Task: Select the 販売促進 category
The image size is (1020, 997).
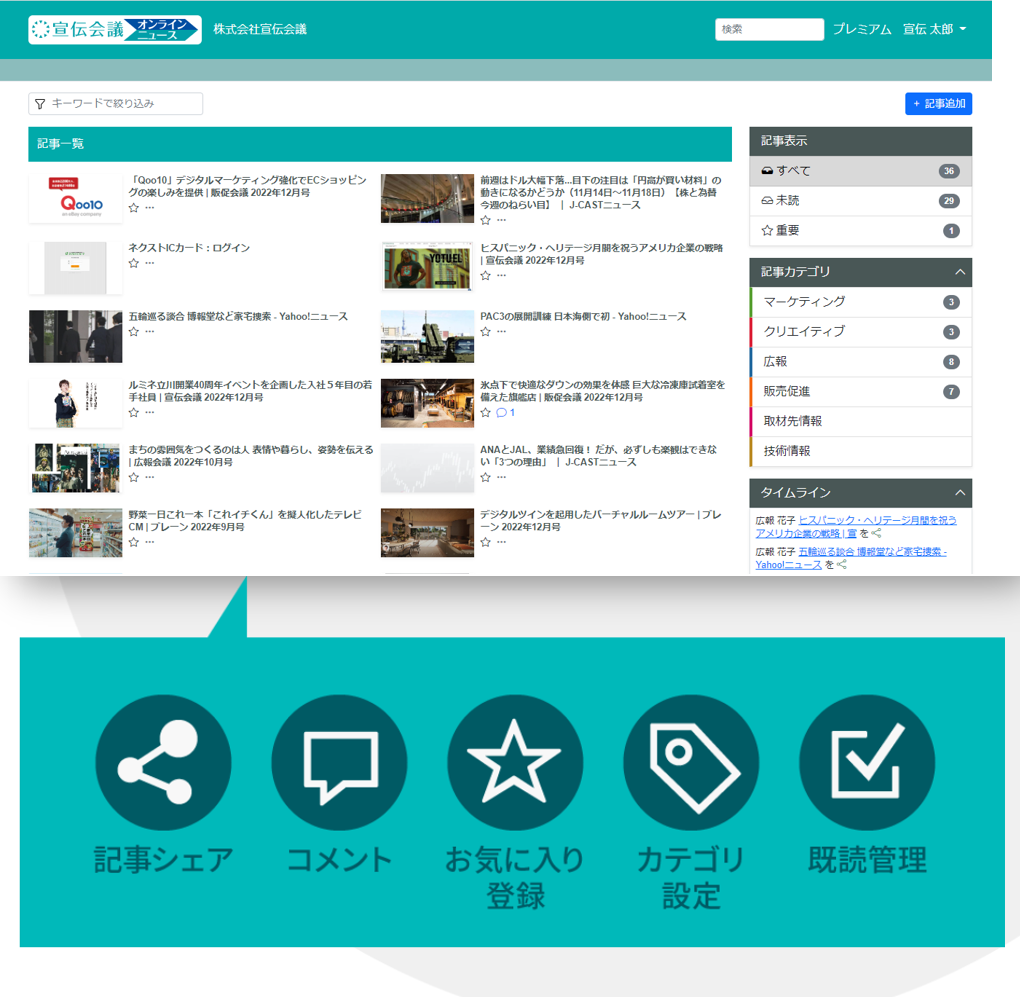Action: pyautogui.click(x=860, y=392)
